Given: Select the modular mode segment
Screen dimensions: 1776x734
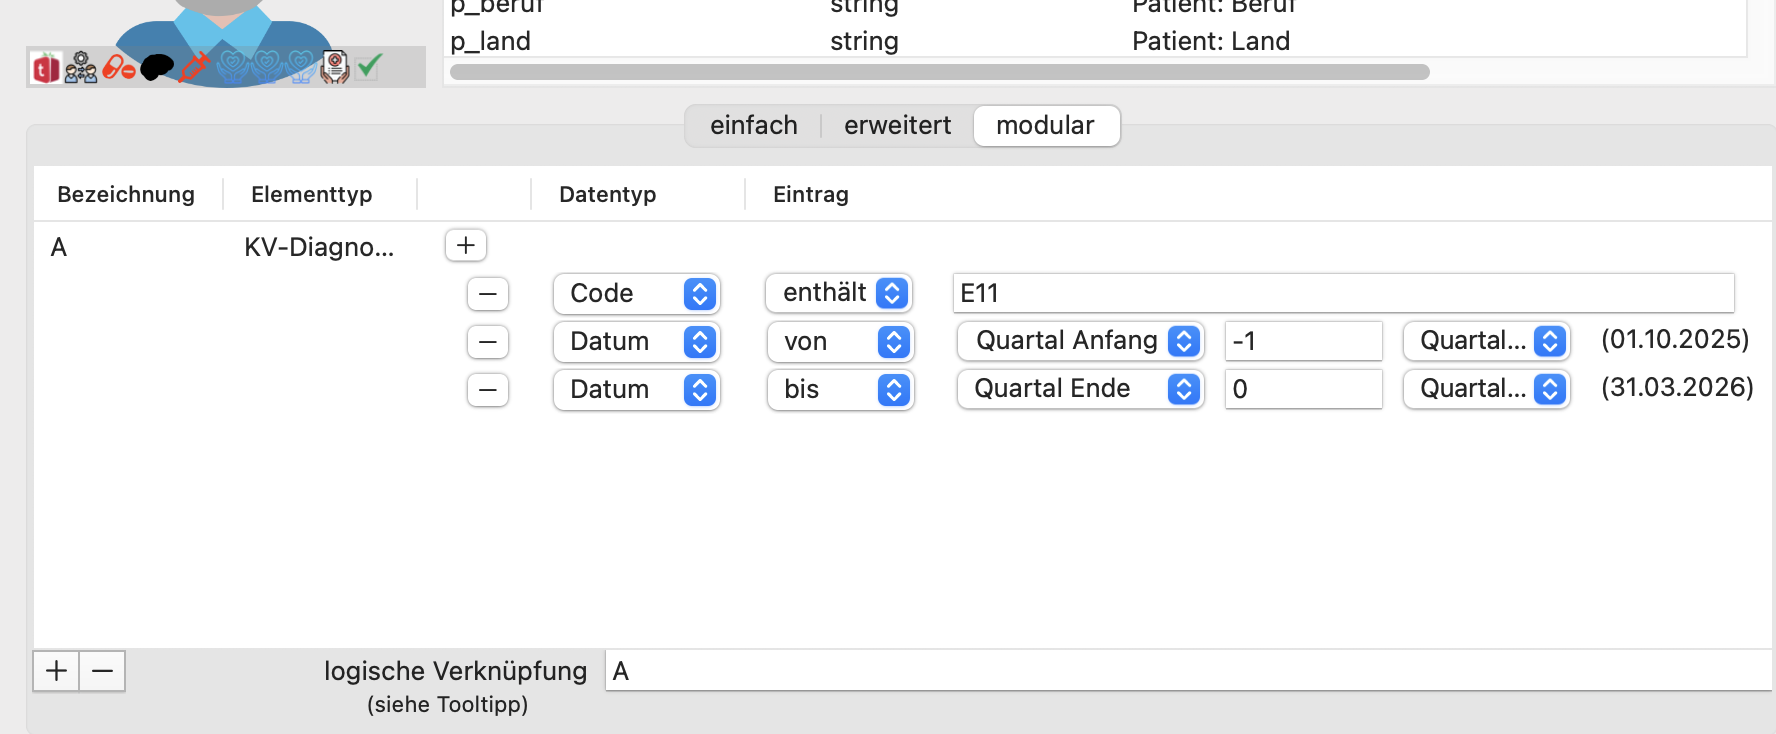Looking at the screenshot, I should [1046, 126].
